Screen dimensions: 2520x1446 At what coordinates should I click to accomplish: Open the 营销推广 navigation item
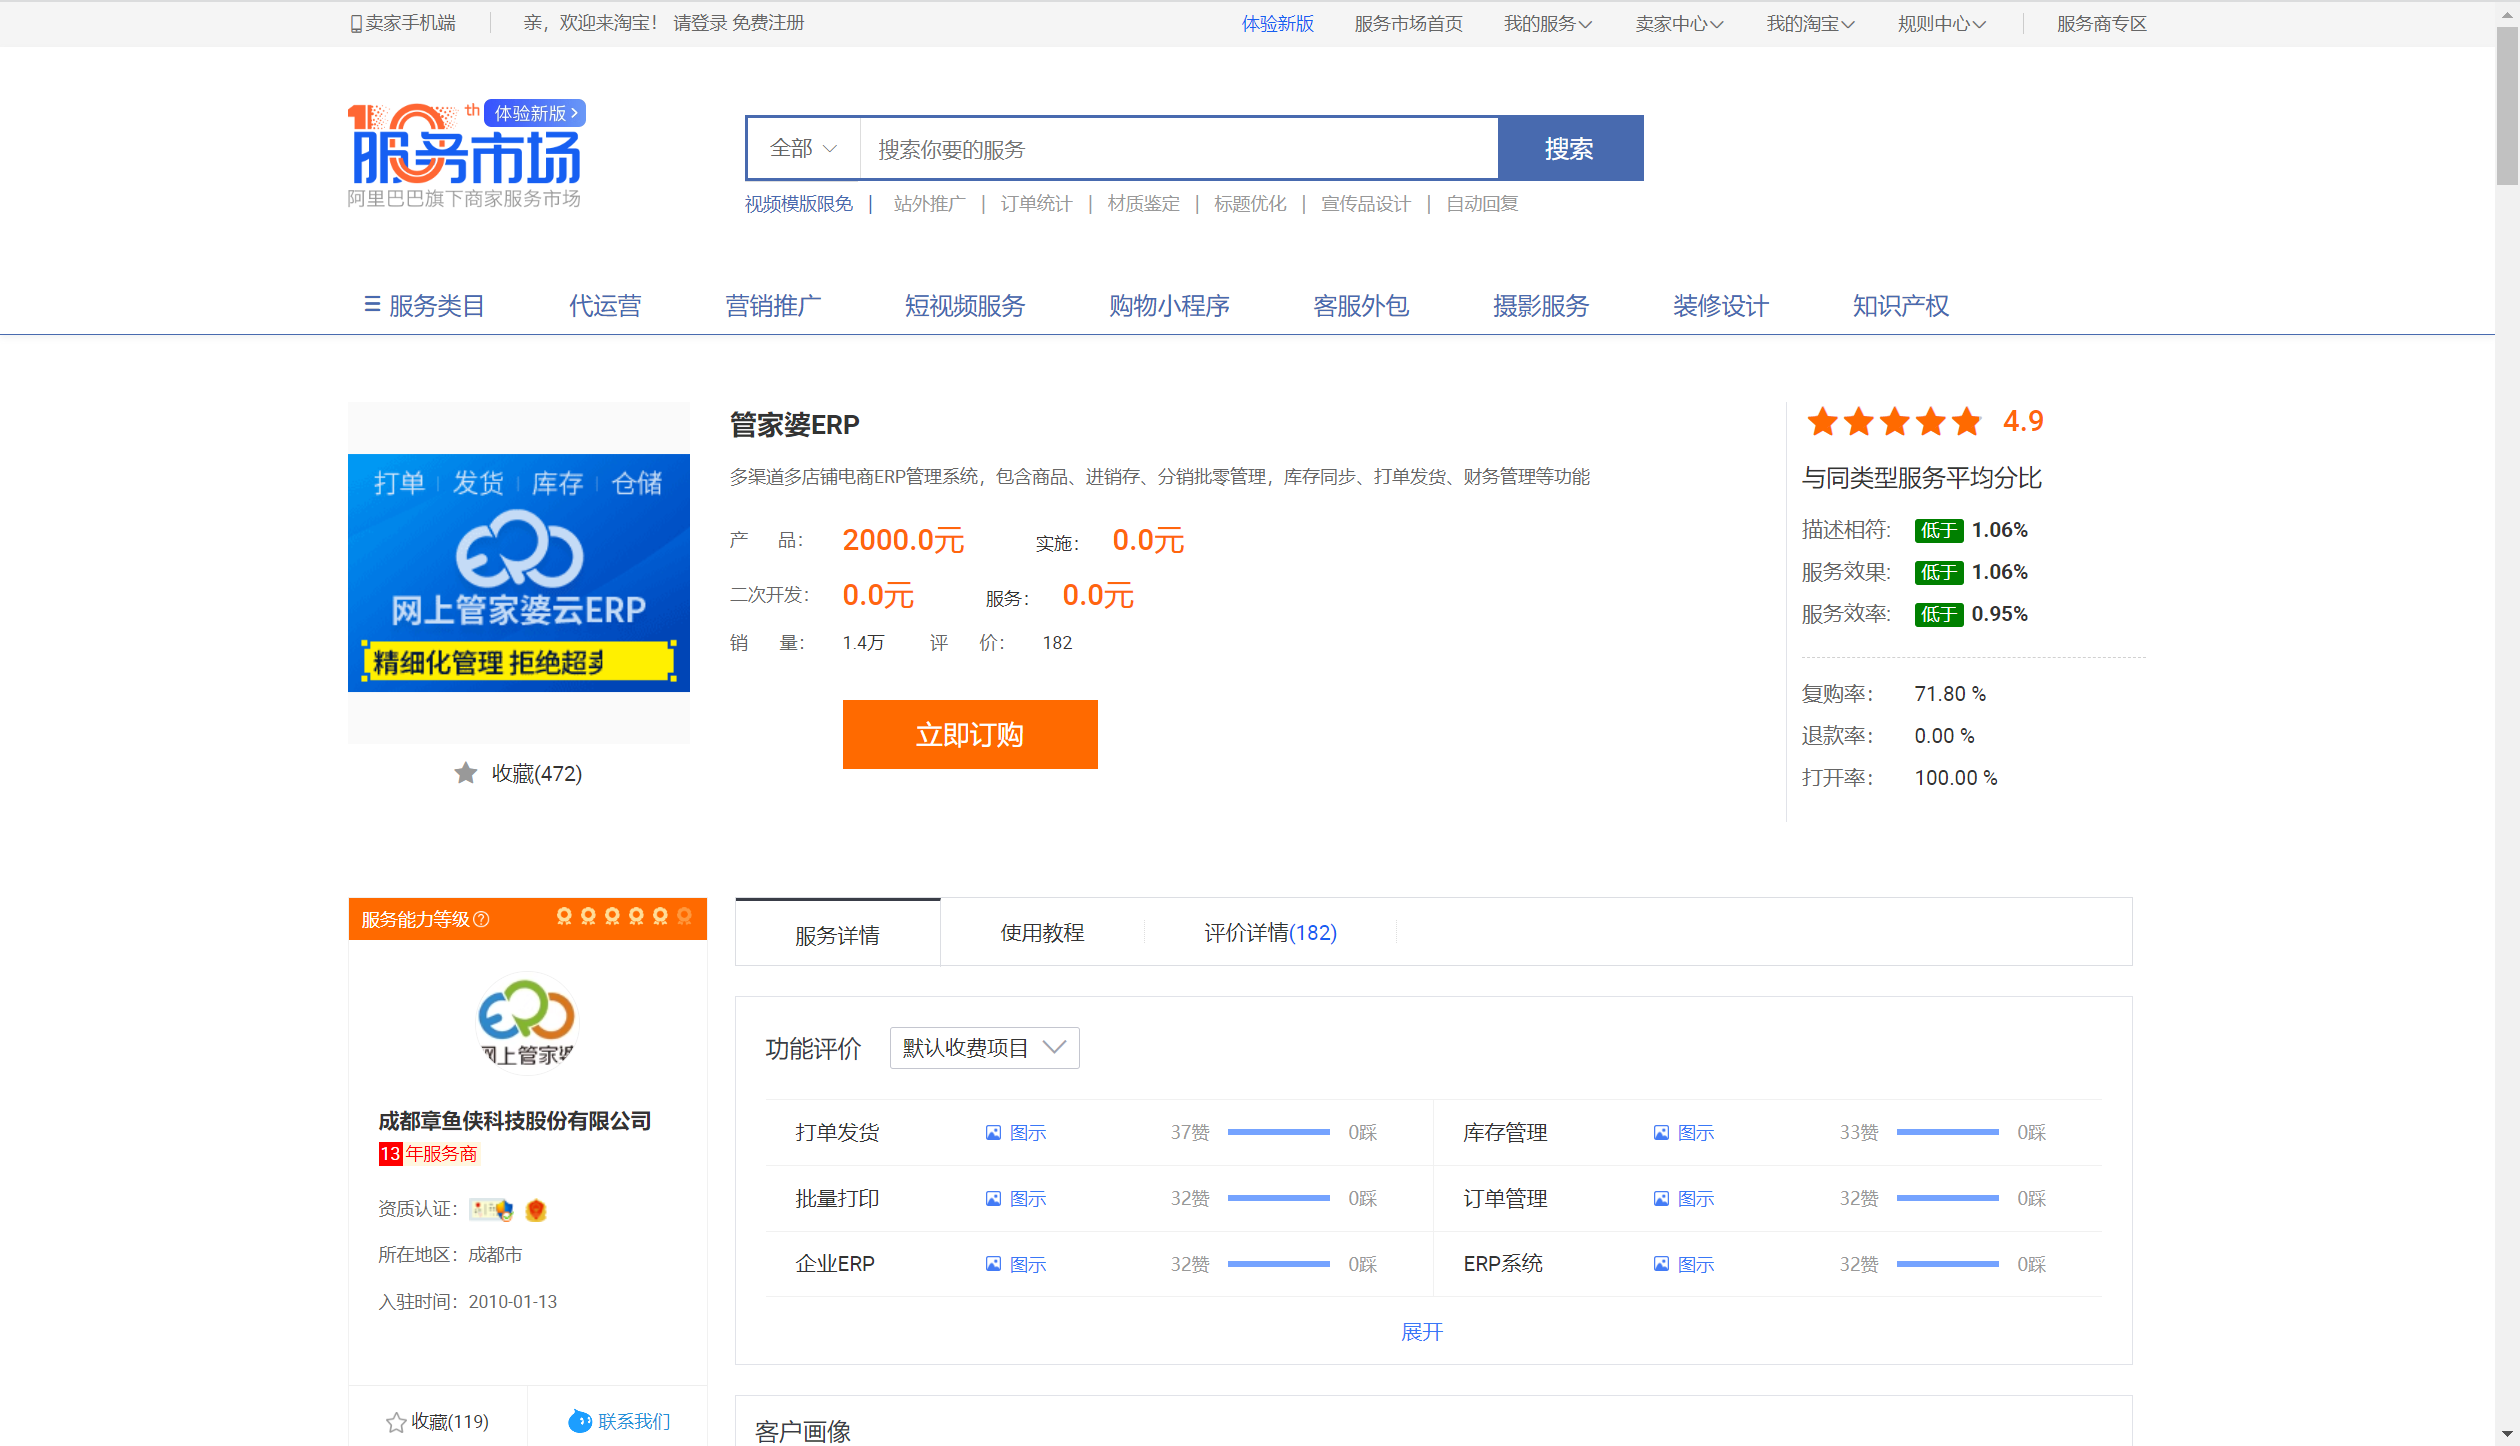[x=773, y=305]
